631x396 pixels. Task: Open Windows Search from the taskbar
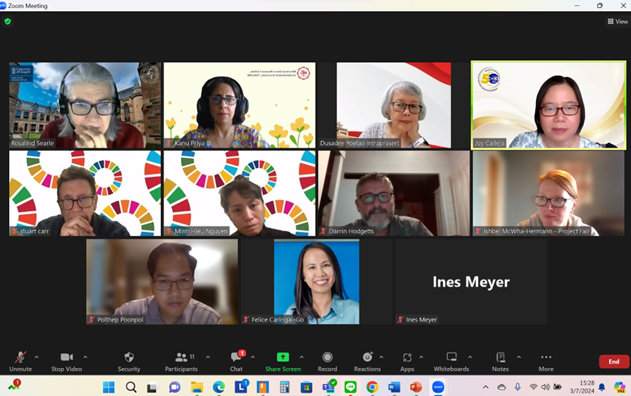[131, 387]
